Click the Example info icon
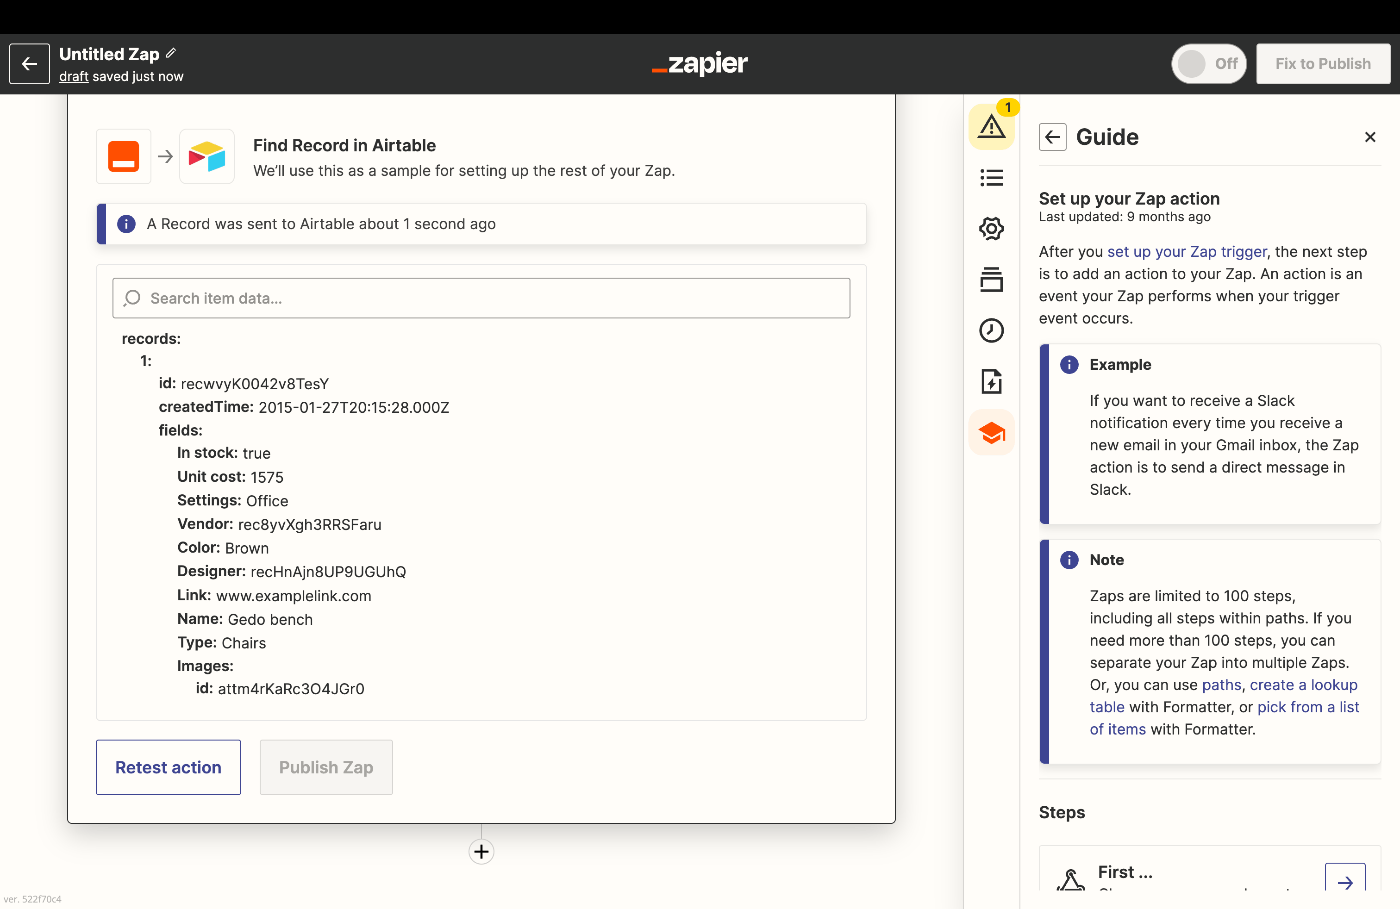 [x=1069, y=365]
